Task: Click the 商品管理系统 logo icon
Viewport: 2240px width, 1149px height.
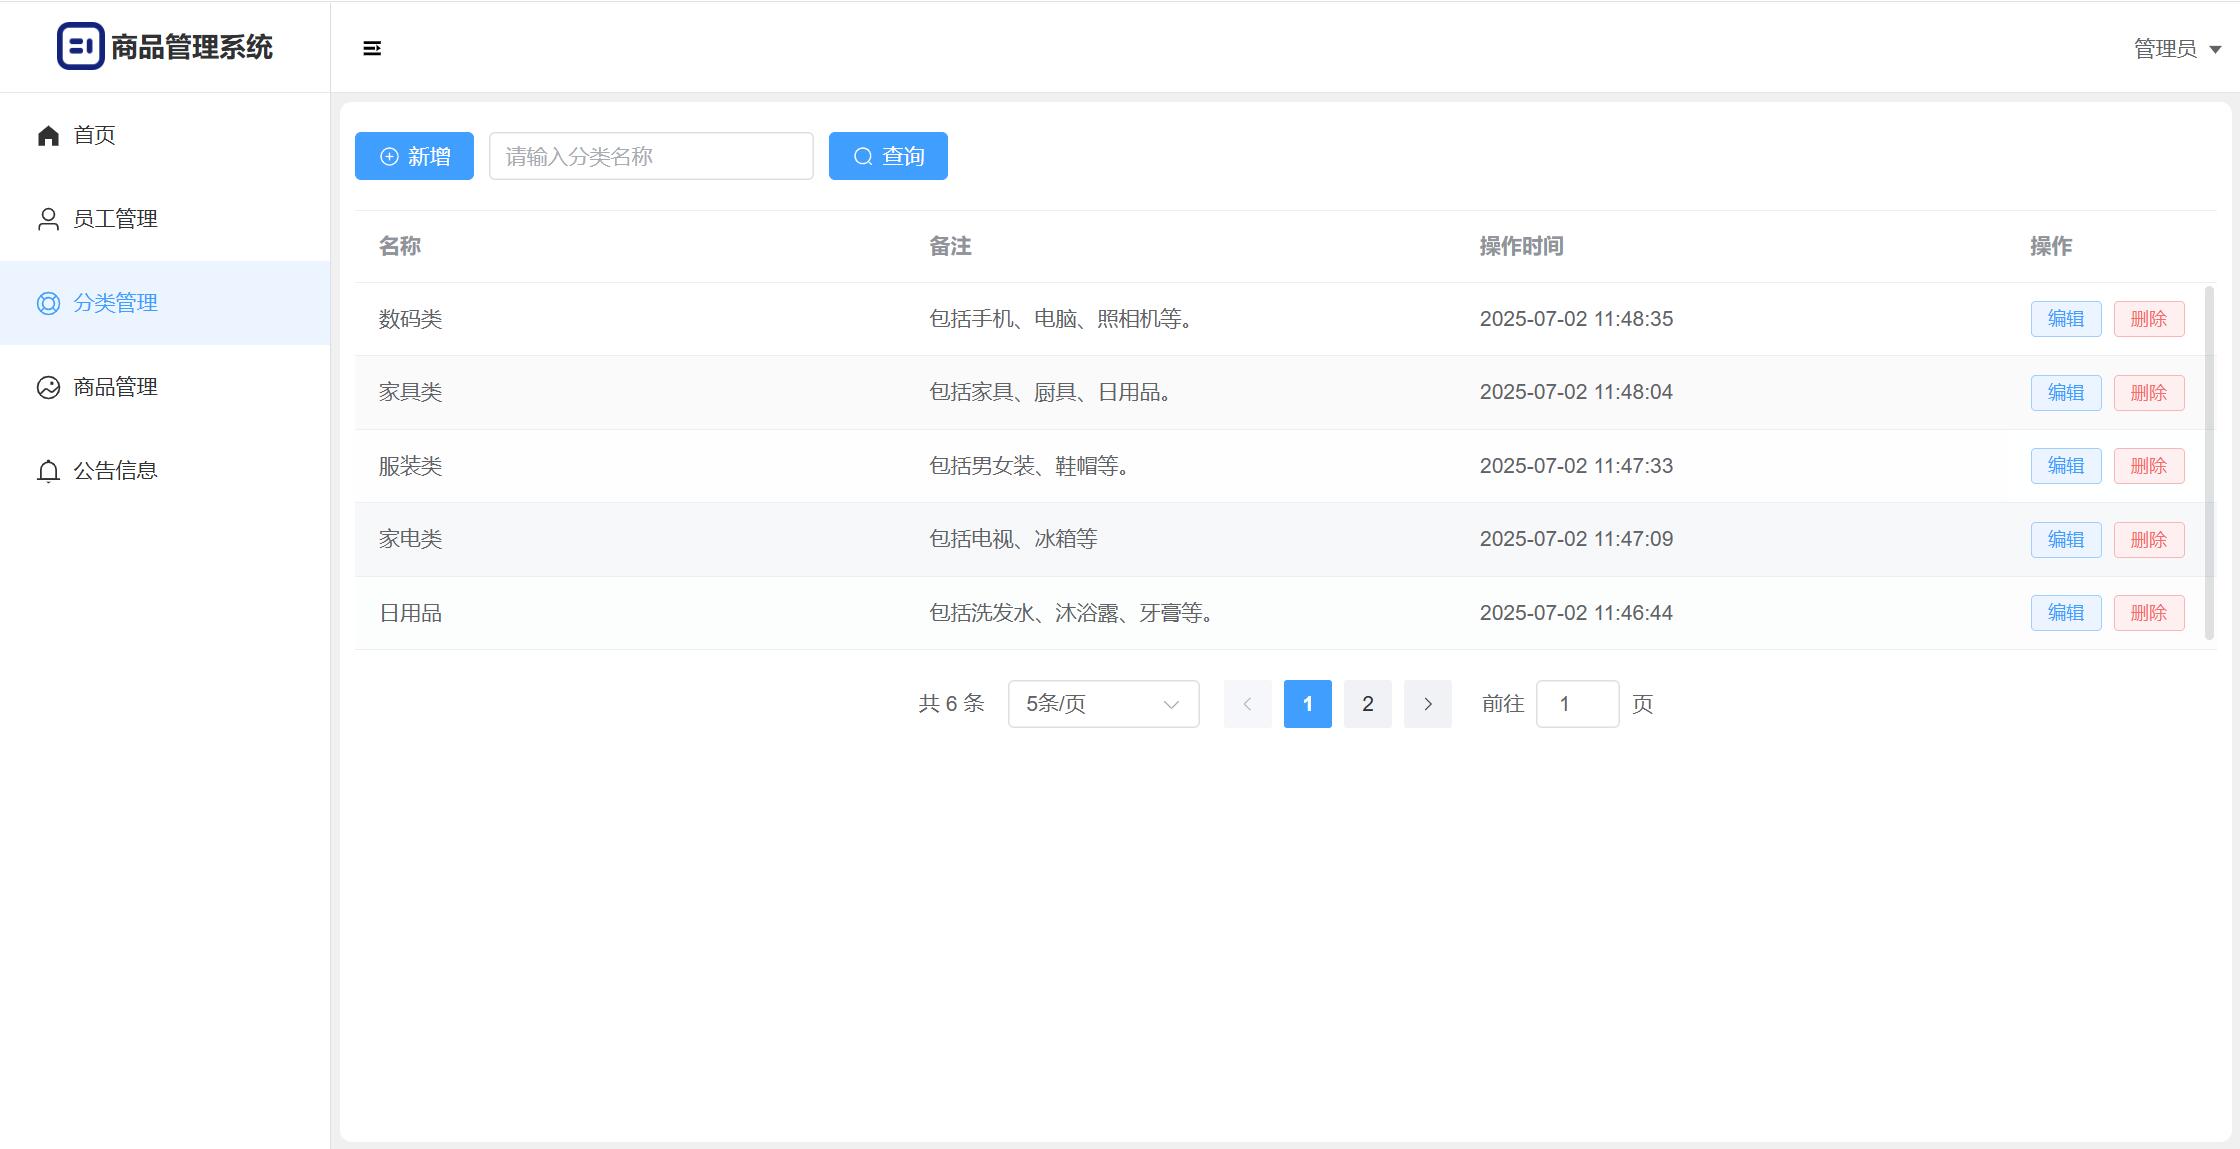Action: tap(80, 46)
